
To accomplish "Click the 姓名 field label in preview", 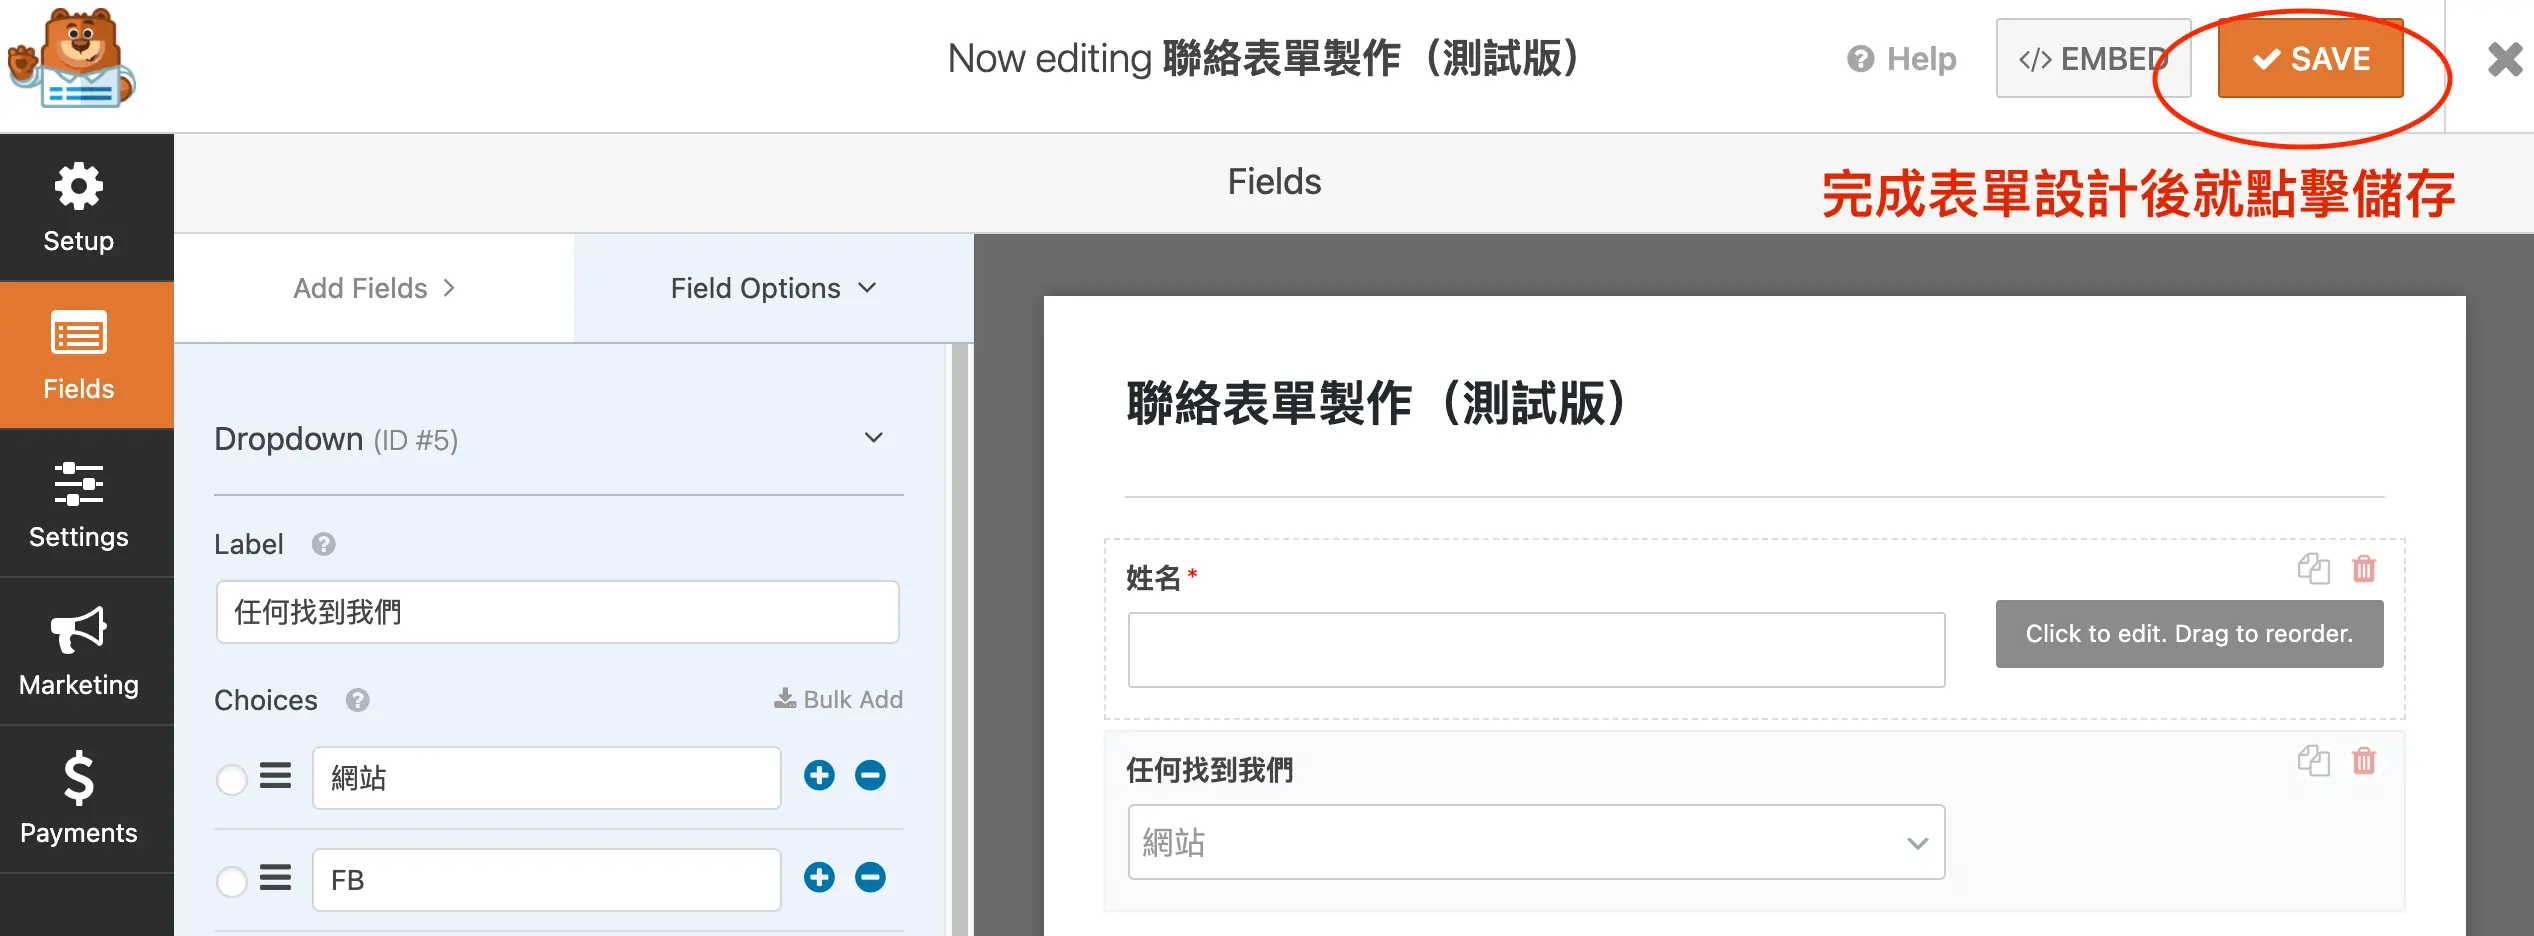I will (1153, 578).
